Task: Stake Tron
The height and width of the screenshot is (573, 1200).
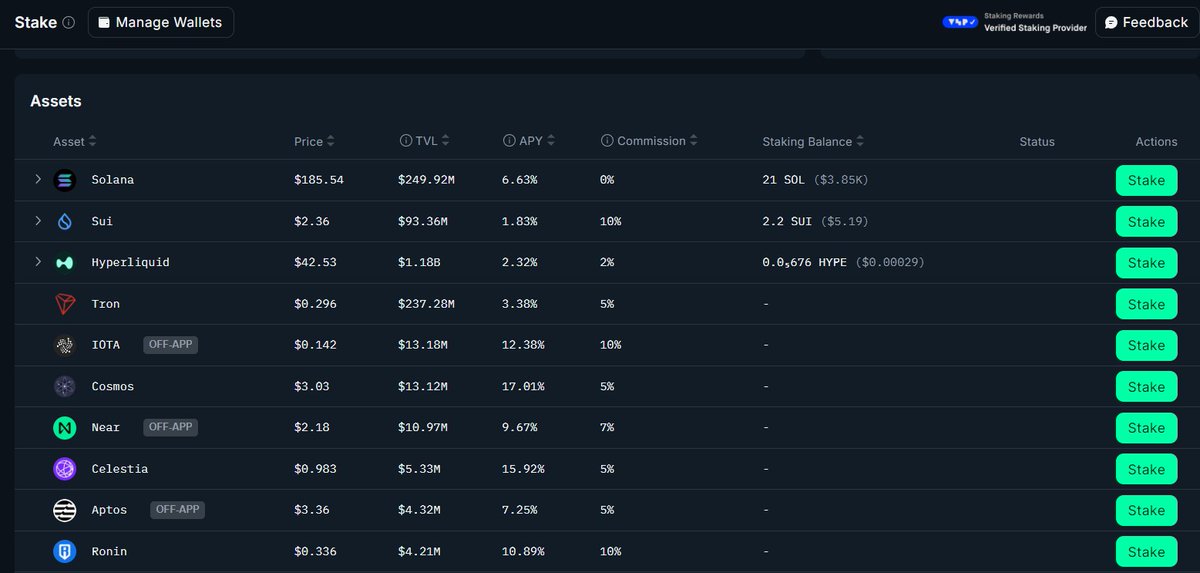Action: pyautogui.click(x=1146, y=304)
